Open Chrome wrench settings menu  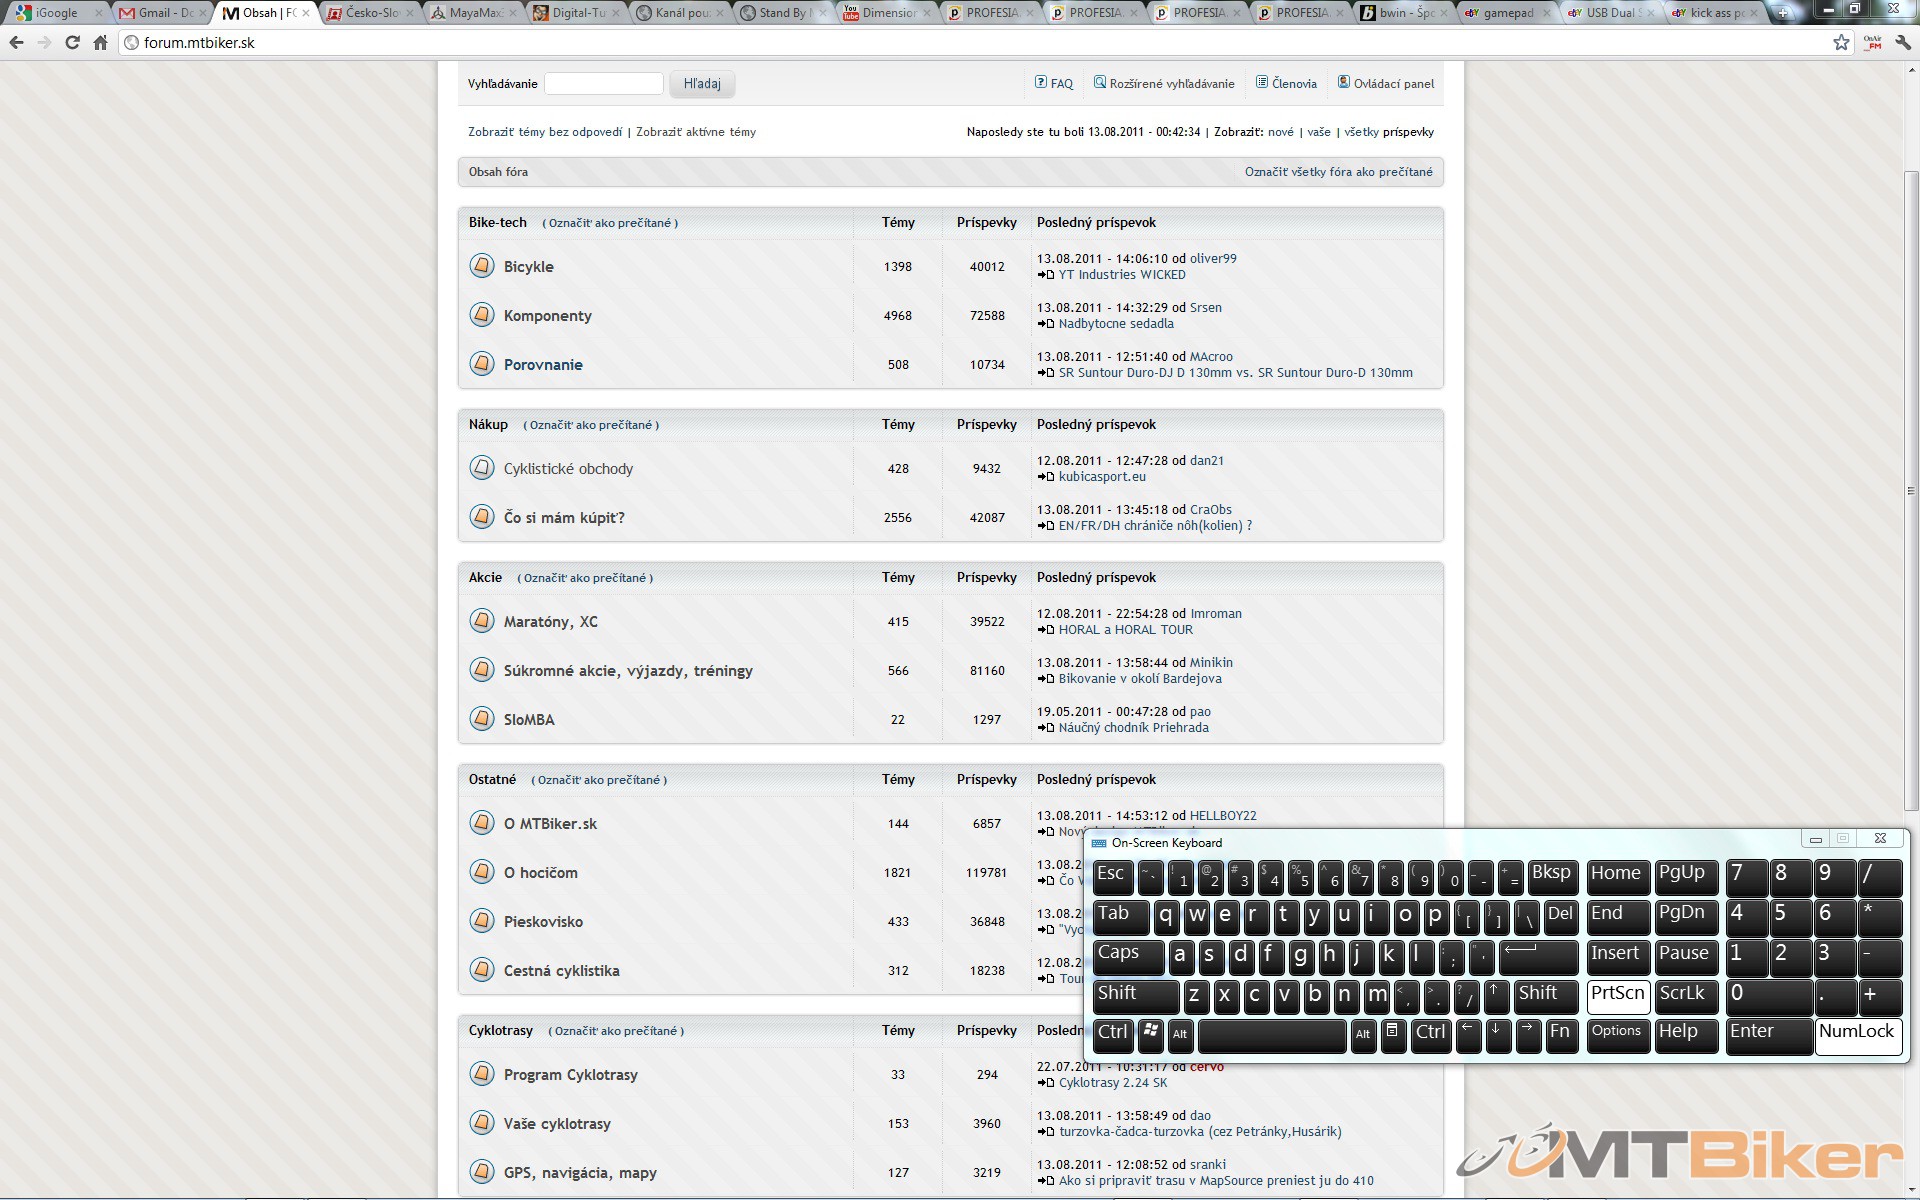coord(1903,43)
